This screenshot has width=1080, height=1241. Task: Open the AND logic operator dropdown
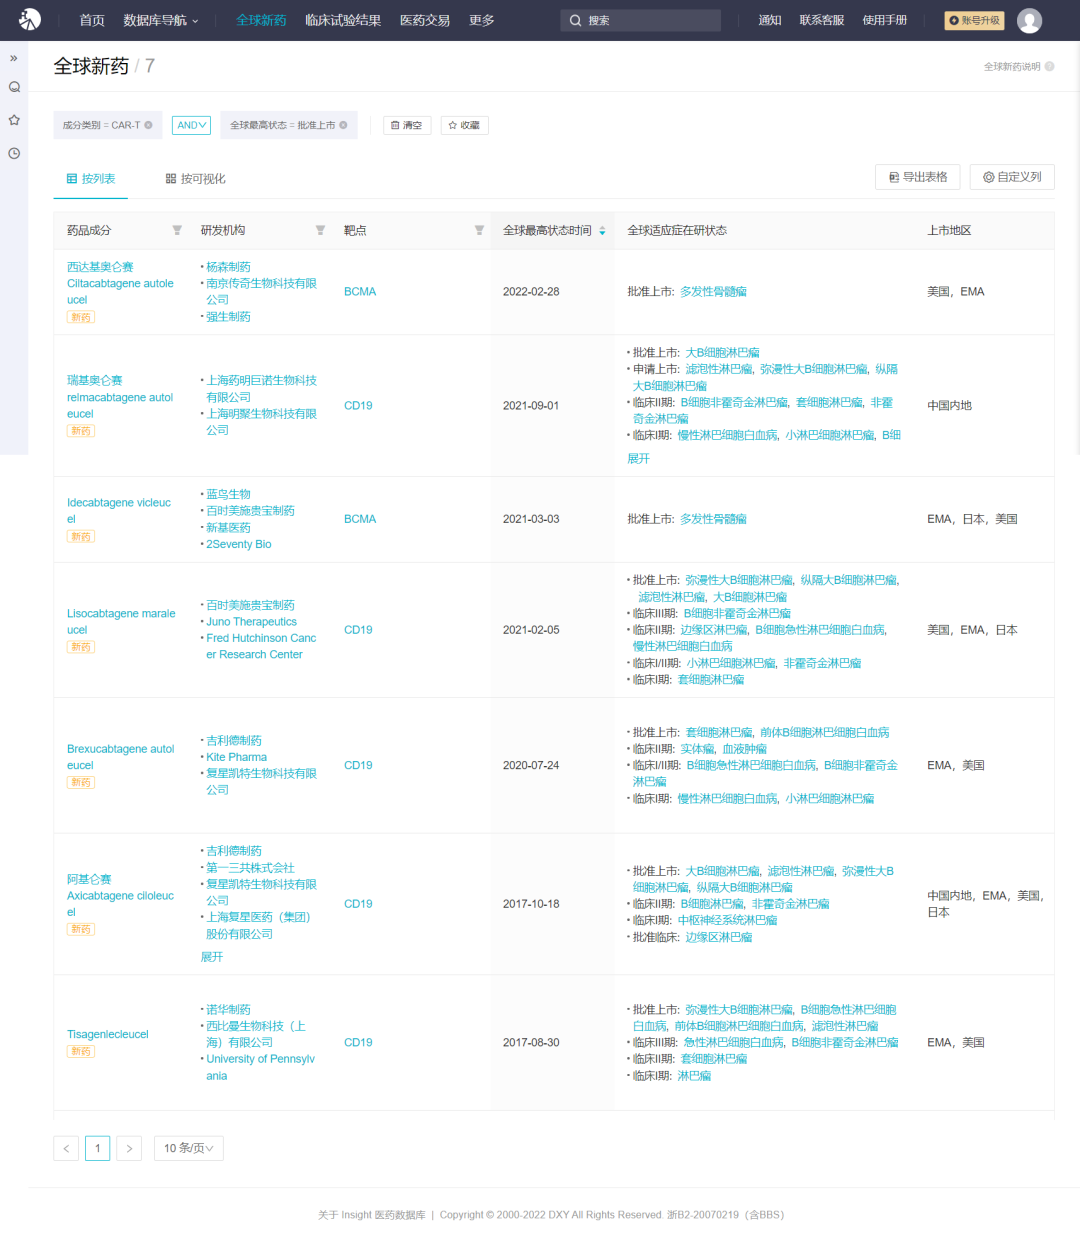[191, 125]
